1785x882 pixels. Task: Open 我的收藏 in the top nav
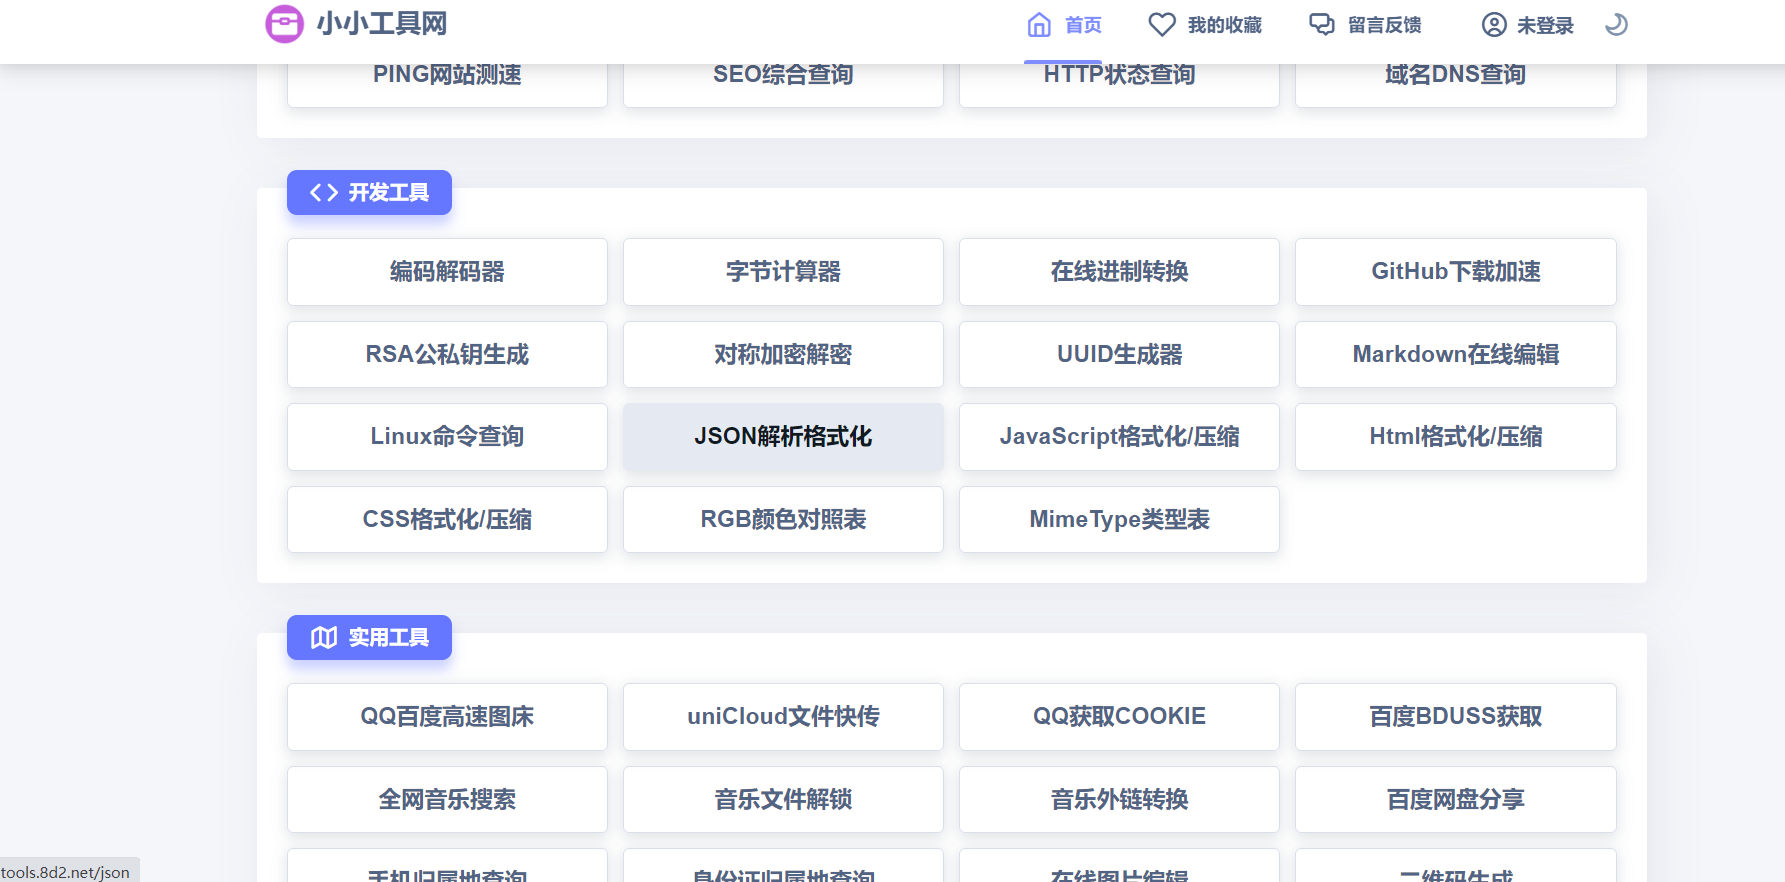(x=1205, y=25)
